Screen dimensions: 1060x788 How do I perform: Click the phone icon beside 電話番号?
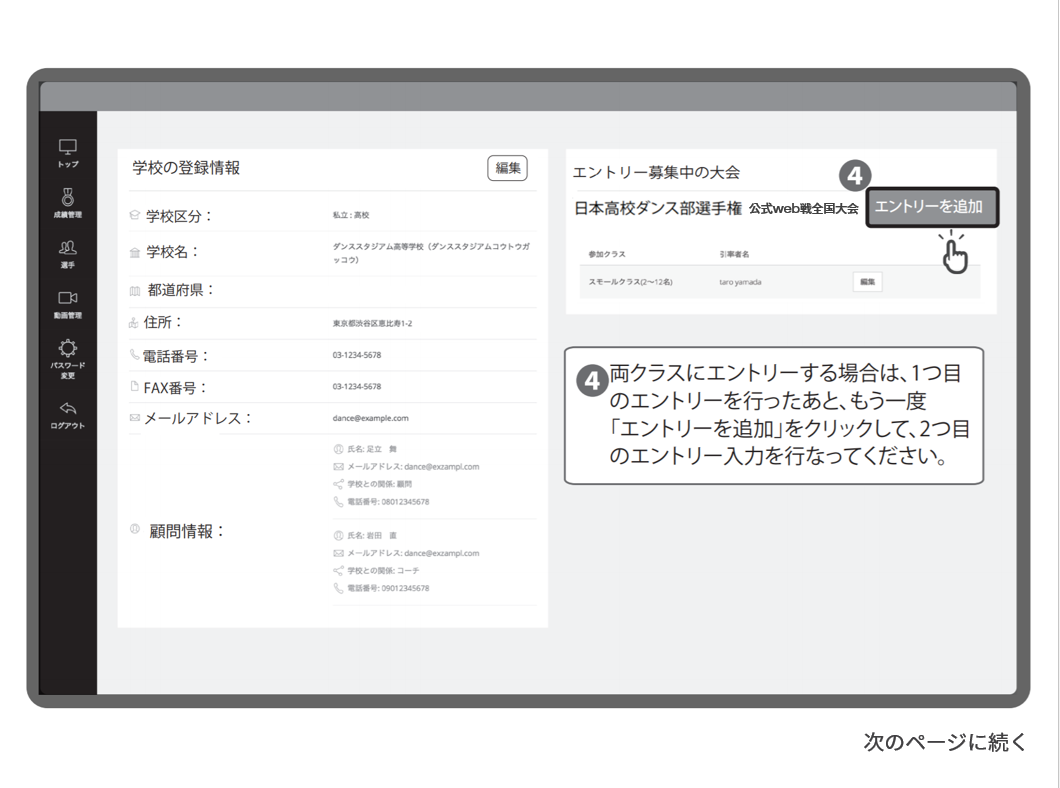(x=134, y=354)
